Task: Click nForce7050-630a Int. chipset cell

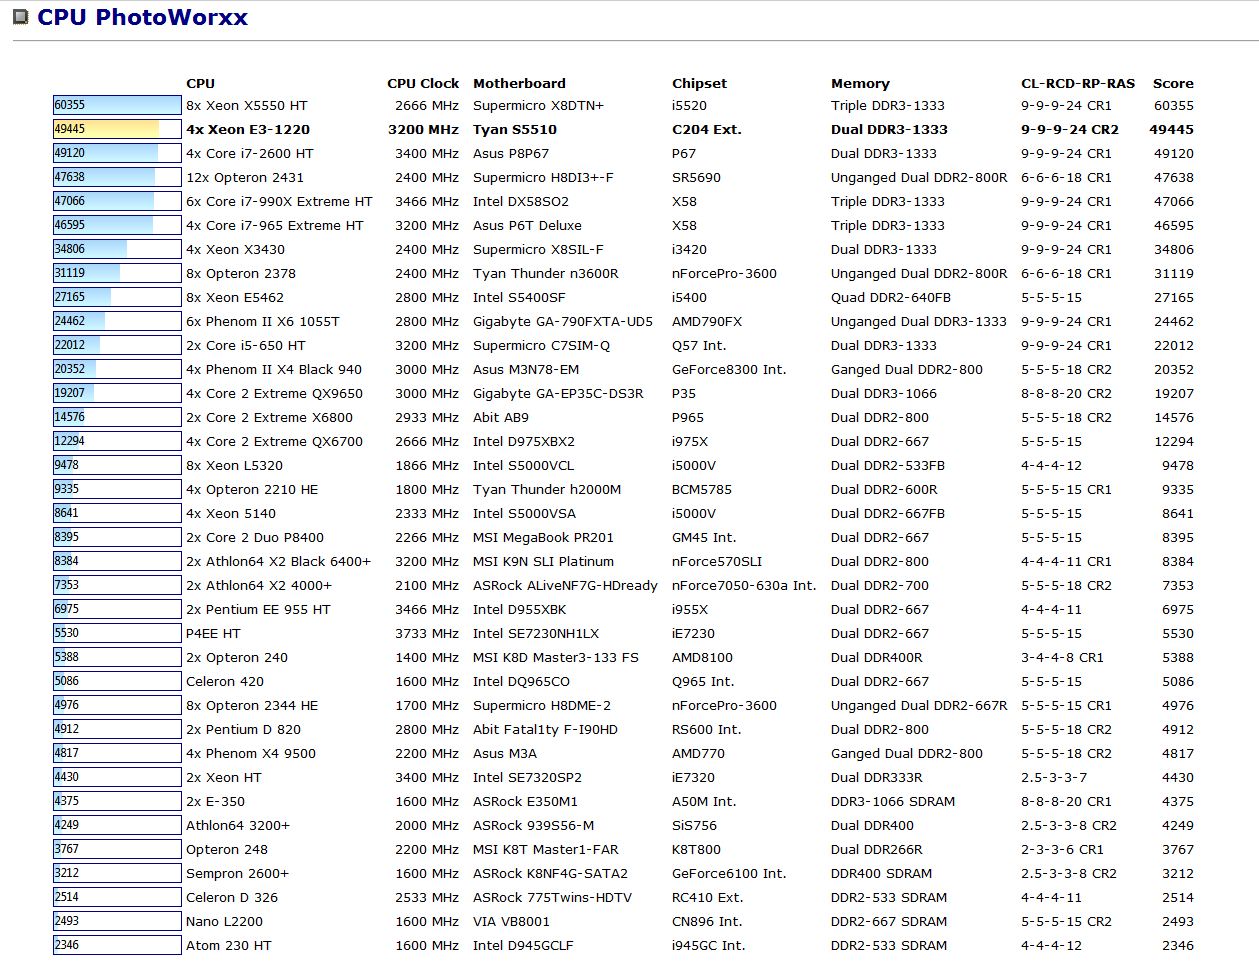Action: click(744, 585)
